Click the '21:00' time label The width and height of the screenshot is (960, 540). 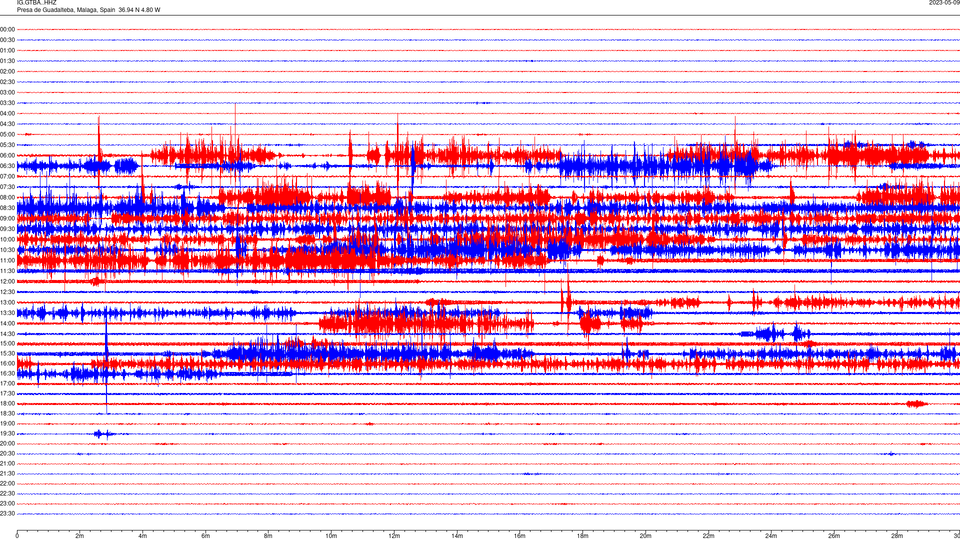7,463
